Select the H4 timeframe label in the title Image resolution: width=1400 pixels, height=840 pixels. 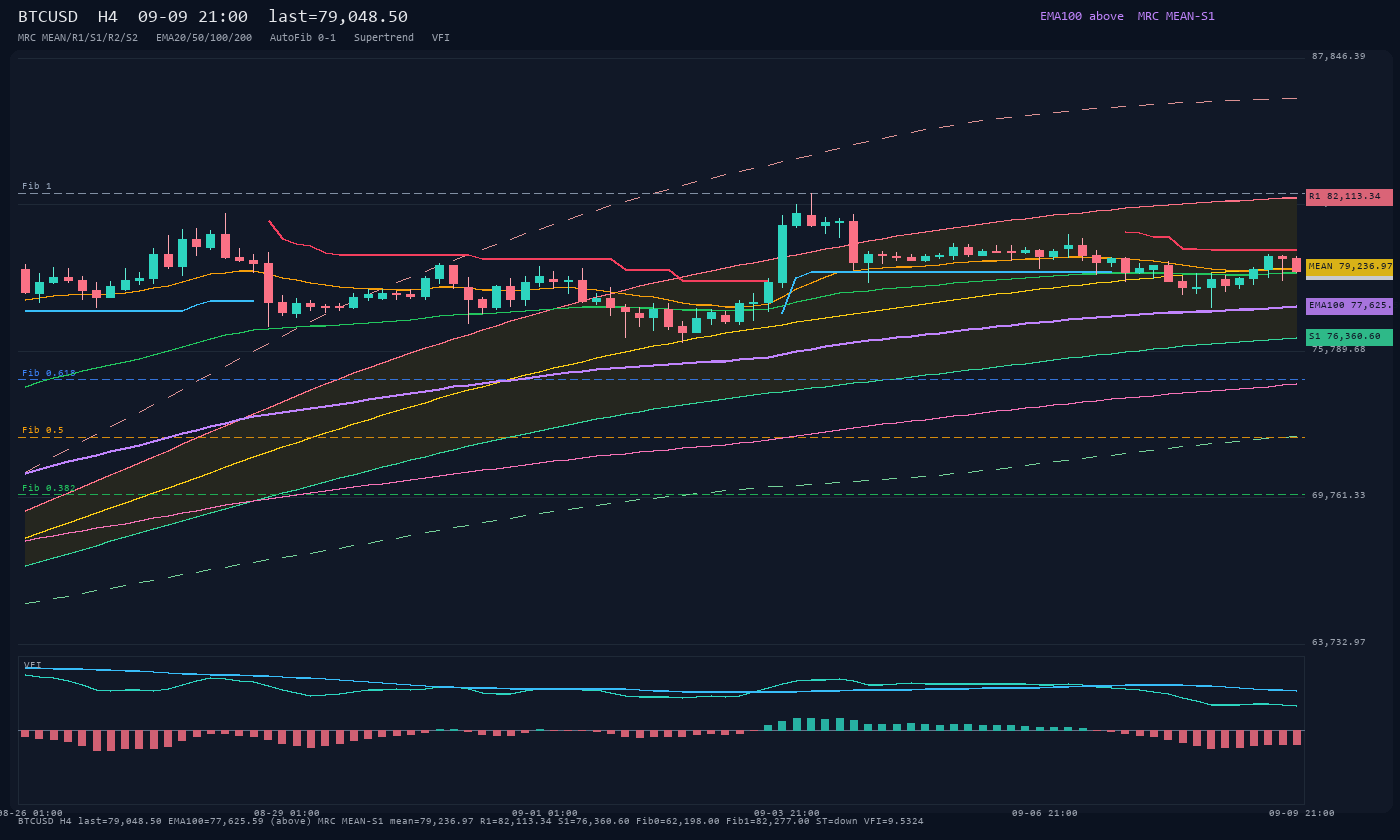point(108,17)
